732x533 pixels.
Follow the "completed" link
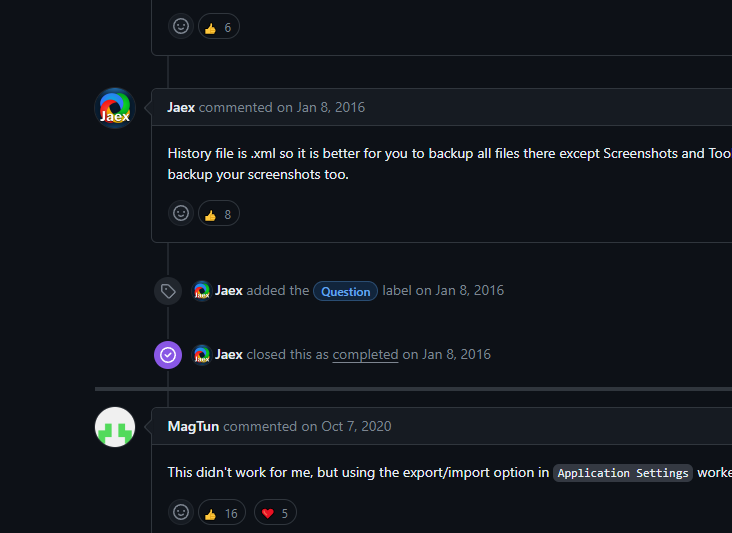(365, 354)
